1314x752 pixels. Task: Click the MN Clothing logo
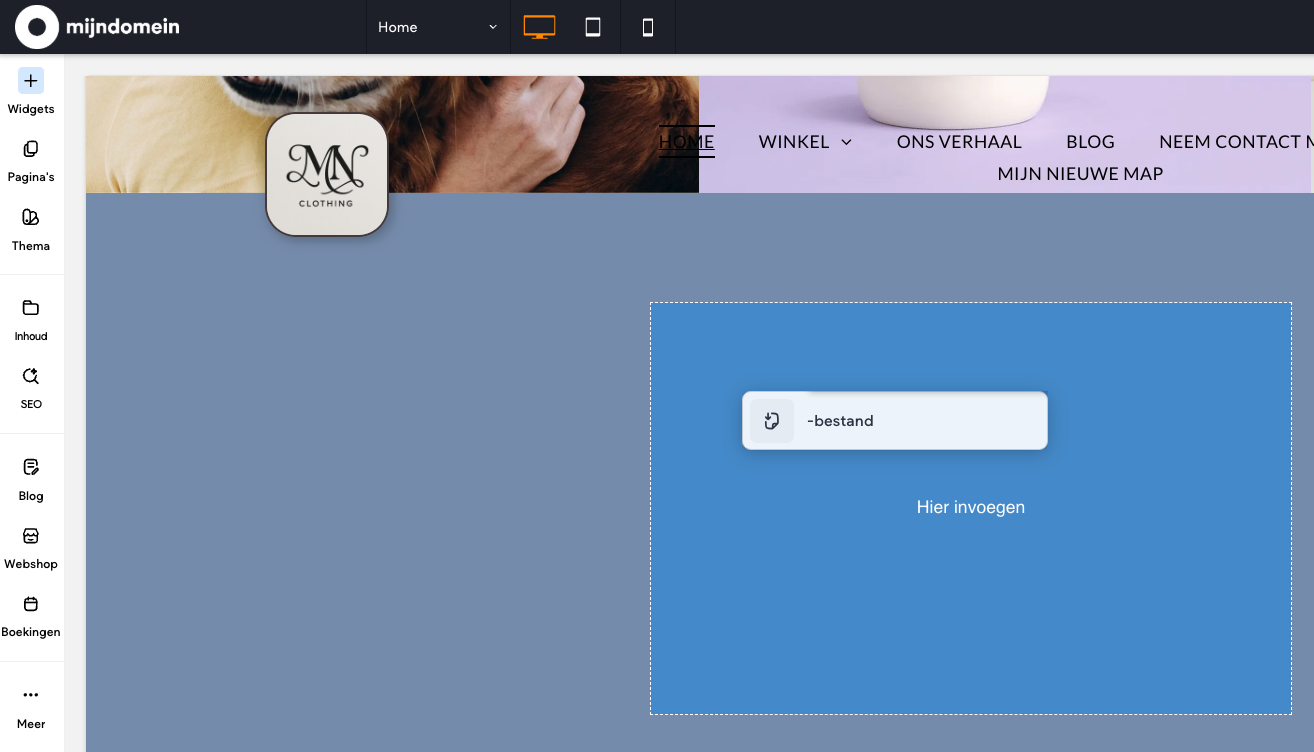327,174
